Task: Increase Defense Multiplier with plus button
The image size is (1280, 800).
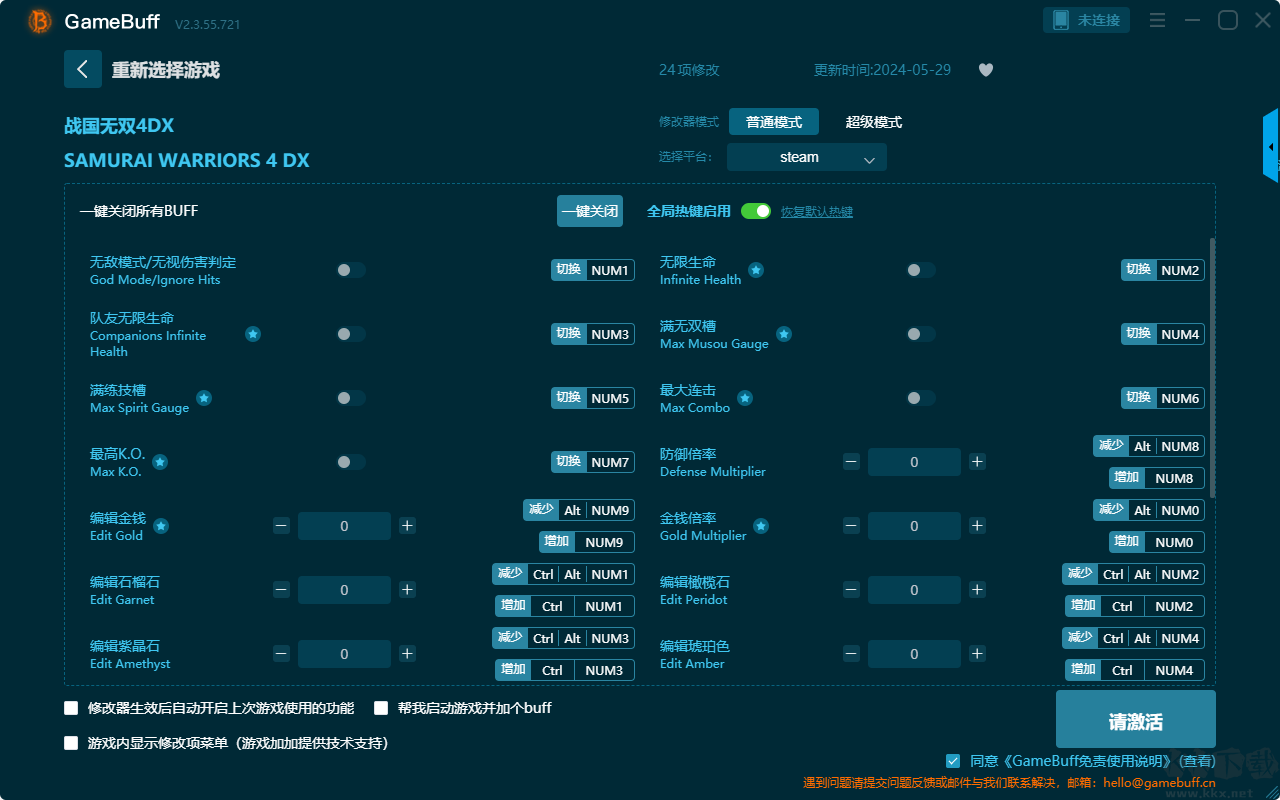Action: coord(977,462)
